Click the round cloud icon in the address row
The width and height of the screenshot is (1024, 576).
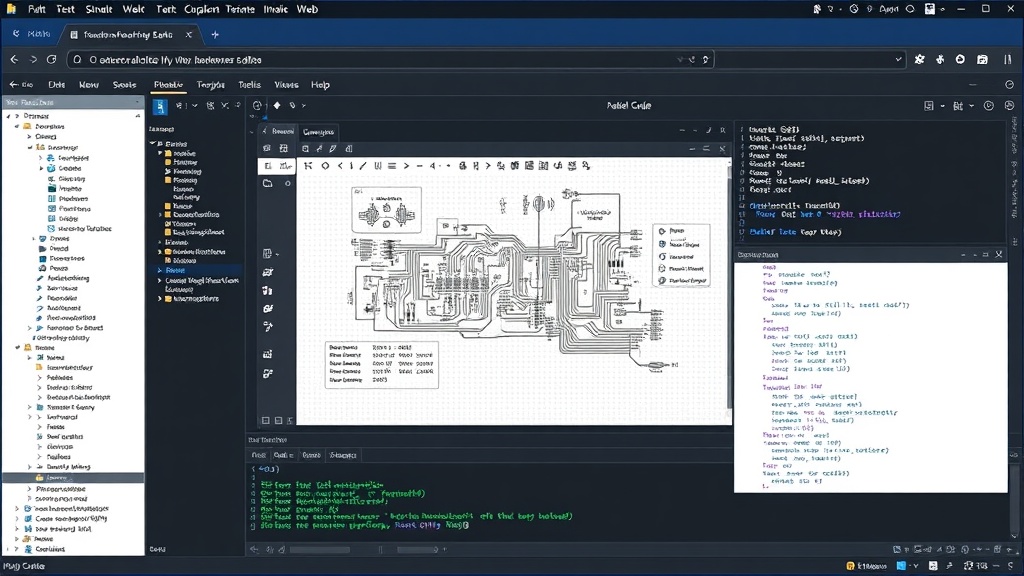point(960,59)
